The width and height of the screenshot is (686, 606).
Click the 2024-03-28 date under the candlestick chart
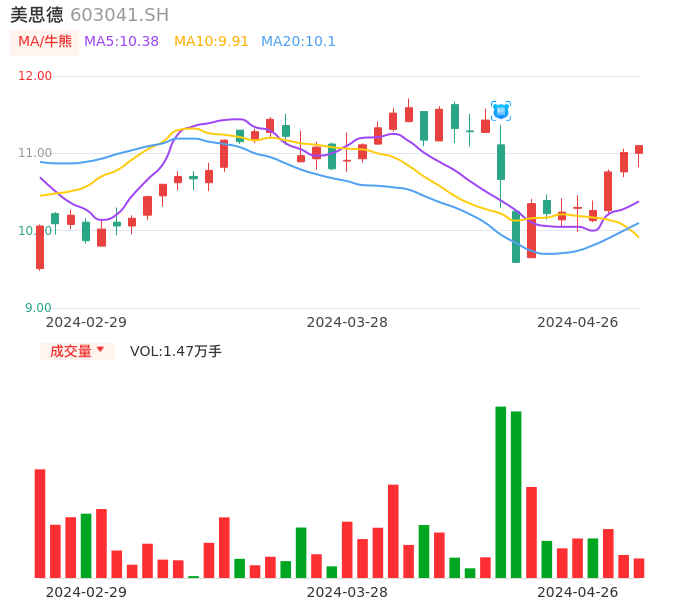tap(347, 322)
